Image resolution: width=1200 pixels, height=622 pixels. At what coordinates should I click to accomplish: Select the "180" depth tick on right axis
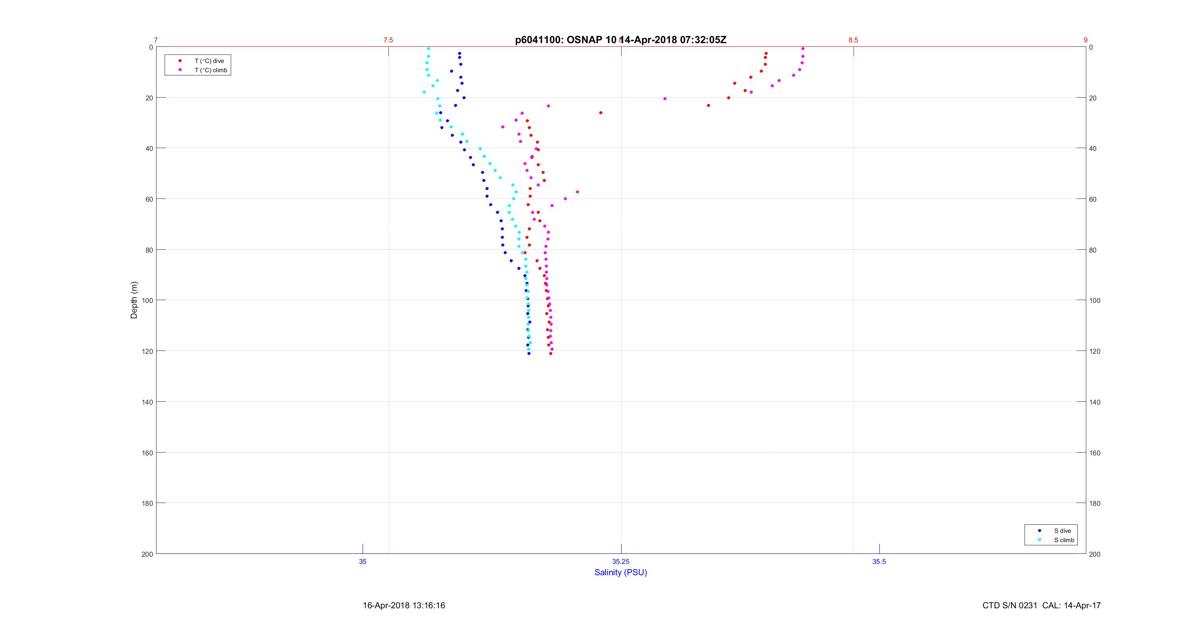[1095, 503]
